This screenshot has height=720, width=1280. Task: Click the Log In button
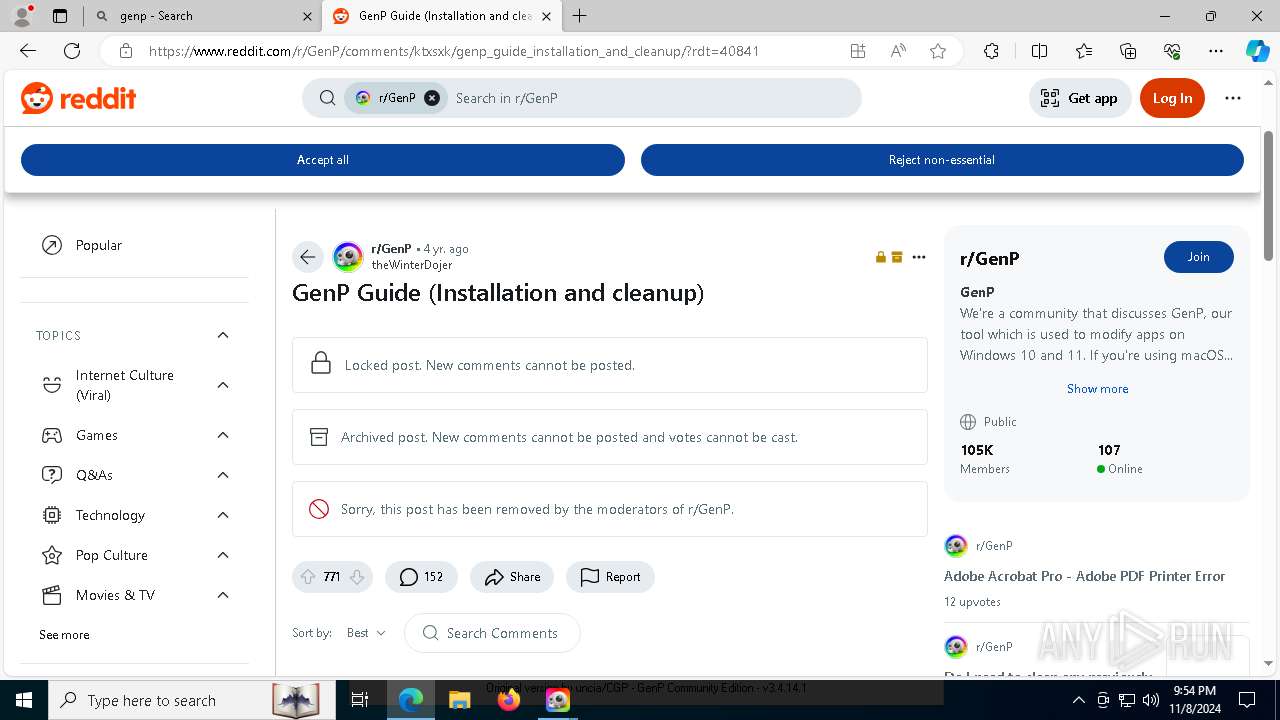pyautogui.click(x=1172, y=98)
